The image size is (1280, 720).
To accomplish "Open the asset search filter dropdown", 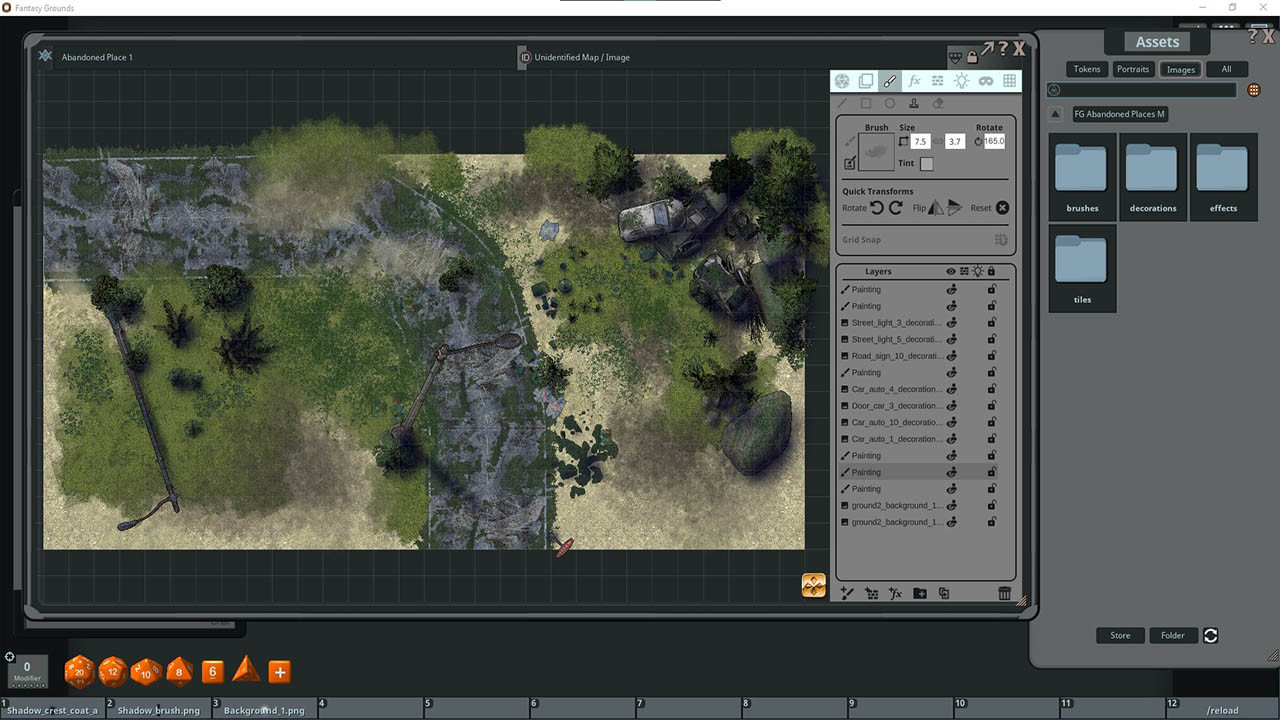I will point(1052,89).
